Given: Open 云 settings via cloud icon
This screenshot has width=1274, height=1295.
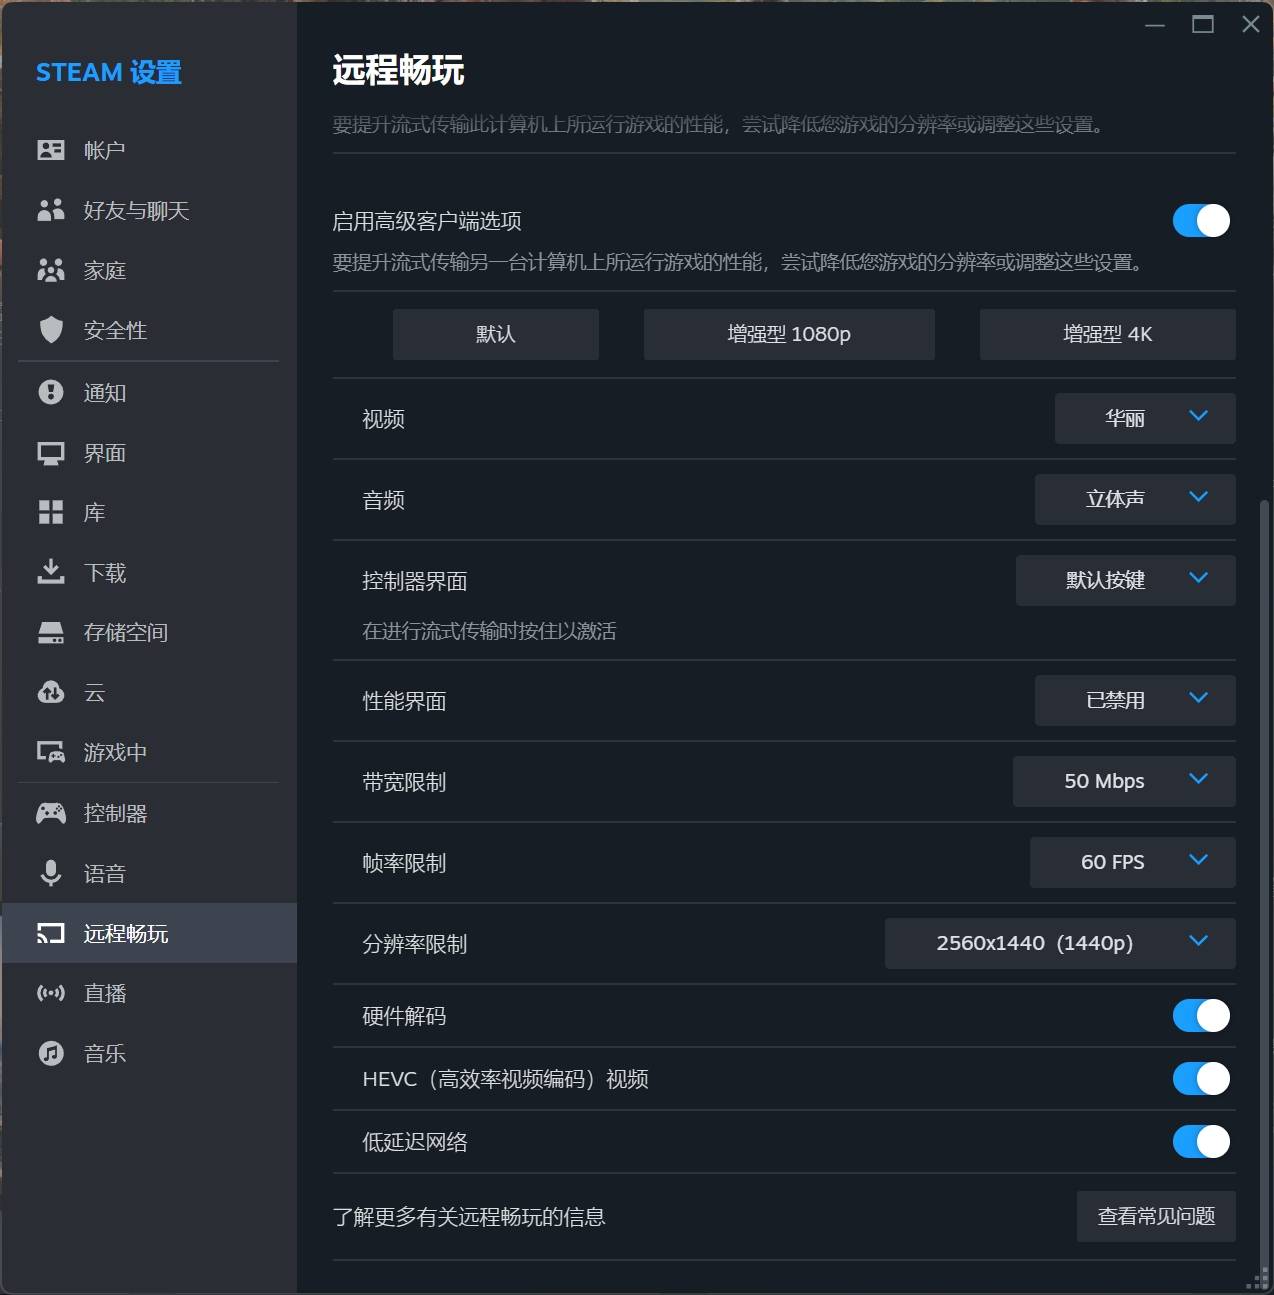Looking at the screenshot, I should (51, 692).
